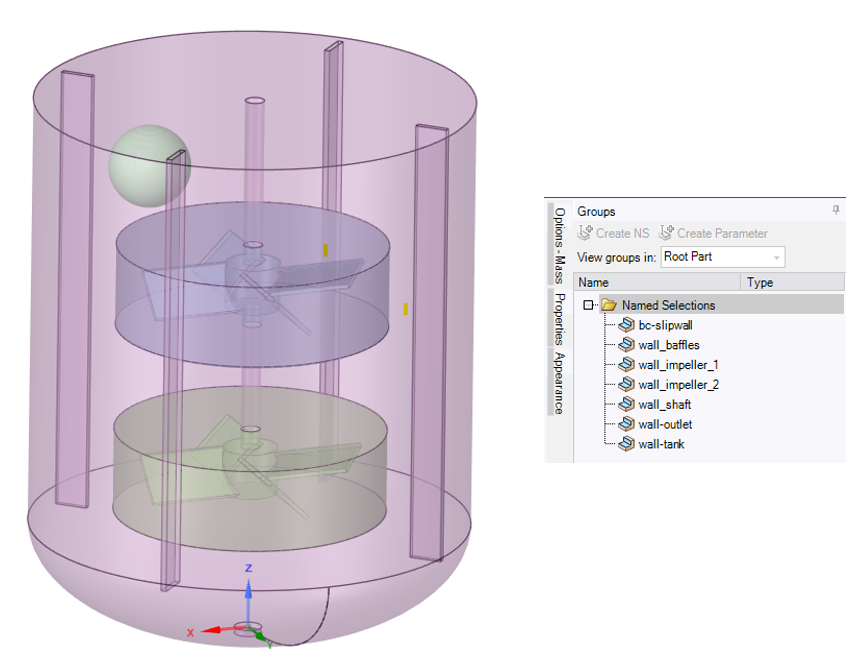Click the bc-slipwall named selection icon
This screenshot has height=670, width=857.
click(626, 325)
